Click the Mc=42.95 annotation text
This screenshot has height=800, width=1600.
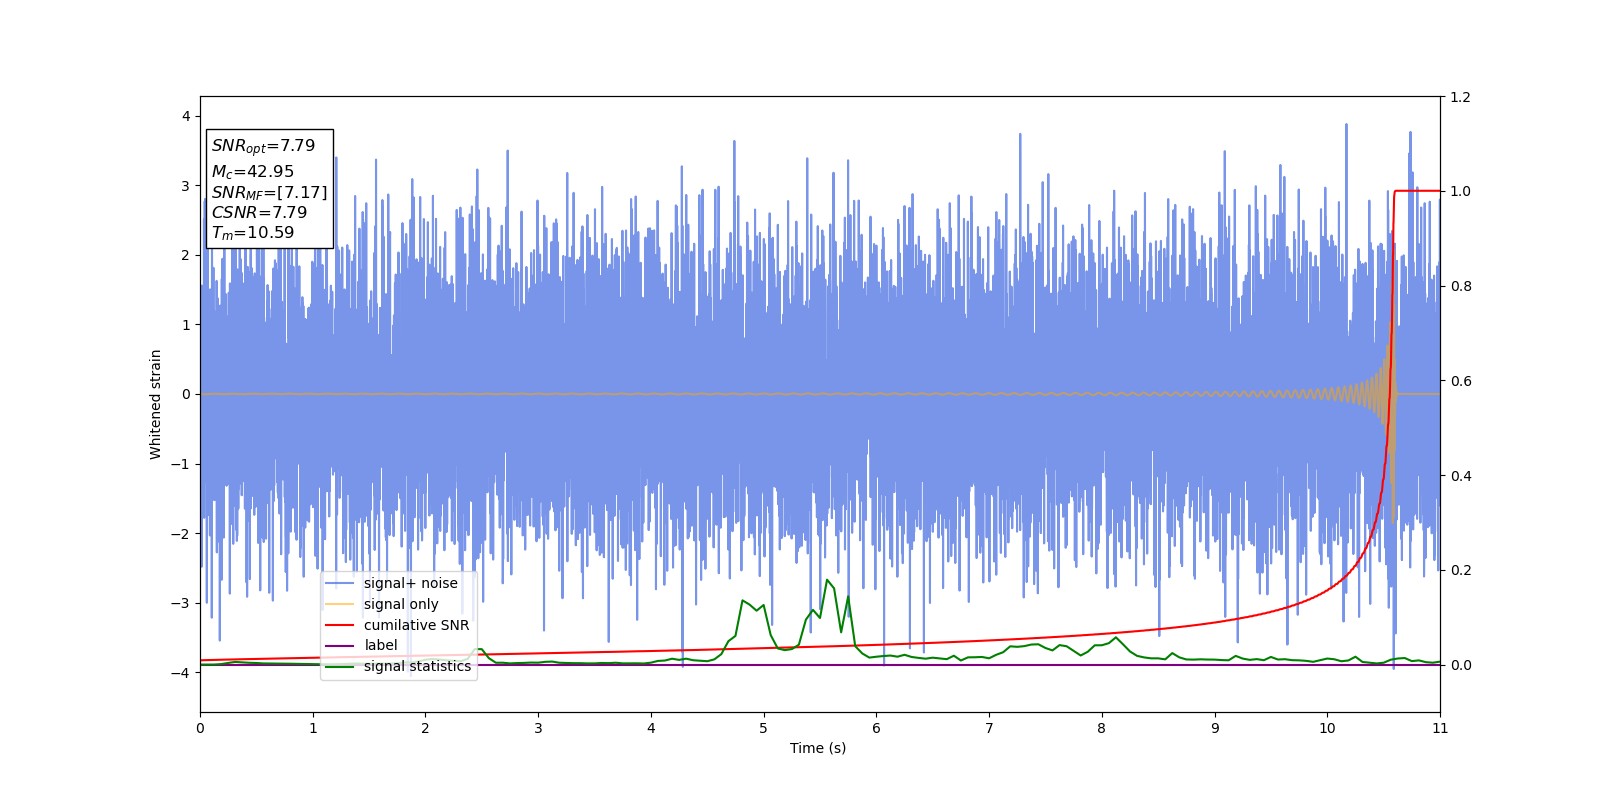252,172
